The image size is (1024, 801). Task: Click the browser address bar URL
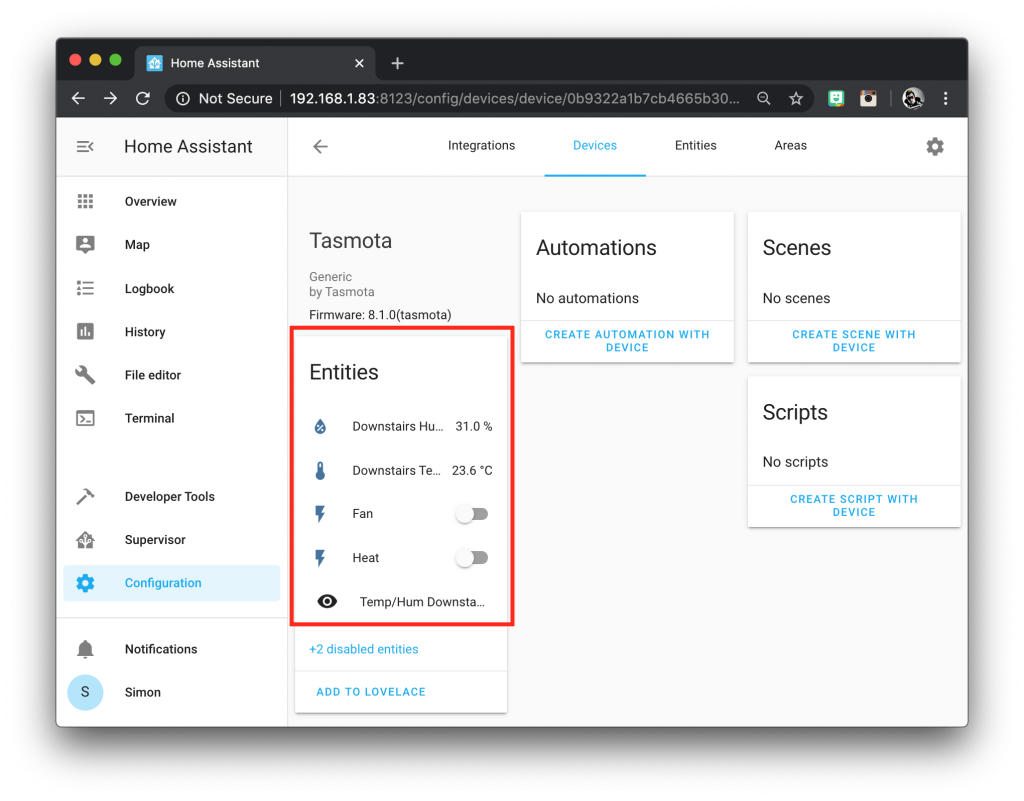point(515,99)
